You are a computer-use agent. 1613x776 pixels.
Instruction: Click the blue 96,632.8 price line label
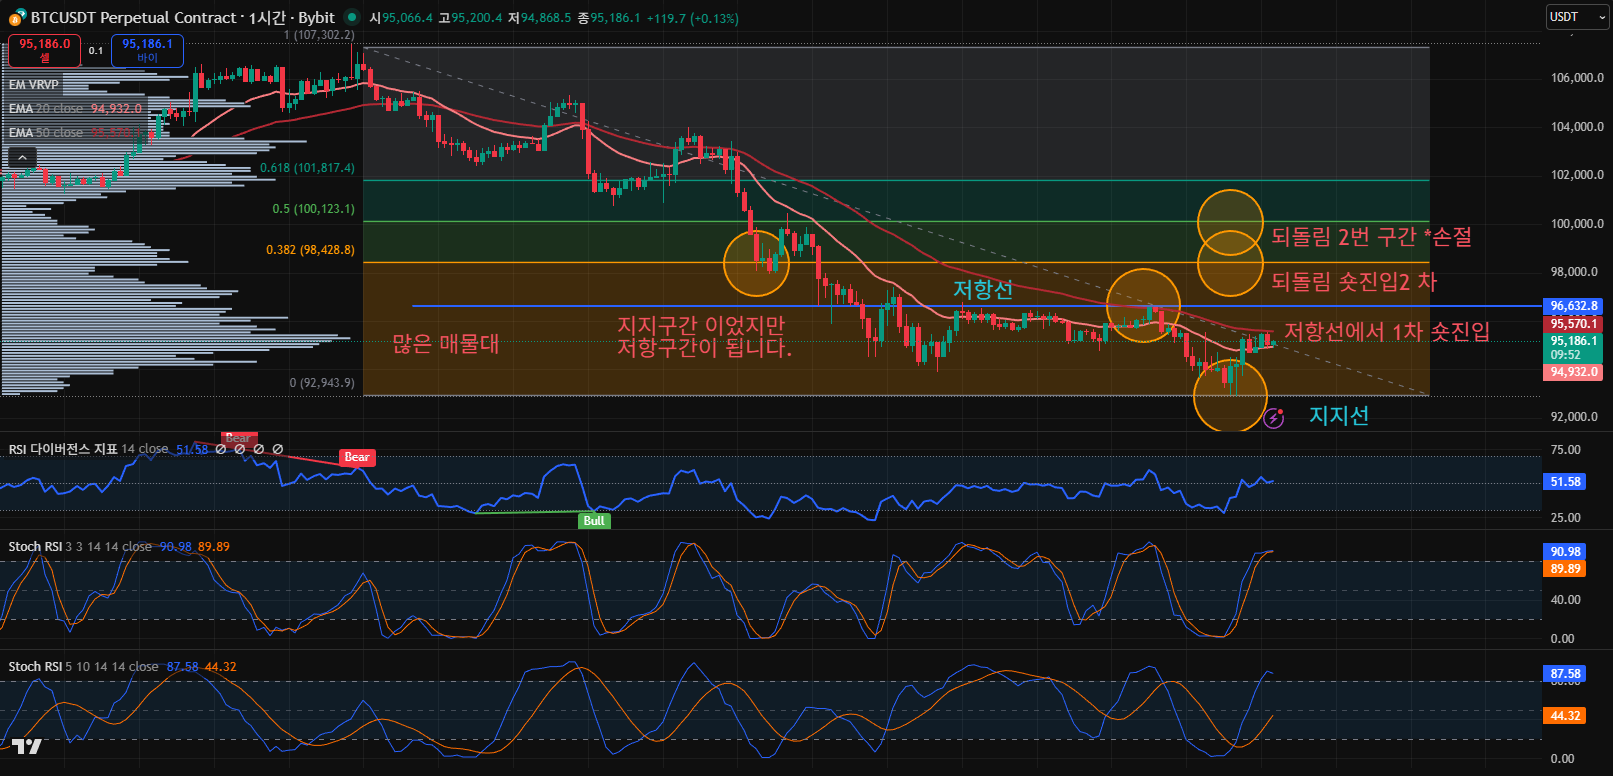click(x=1574, y=306)
